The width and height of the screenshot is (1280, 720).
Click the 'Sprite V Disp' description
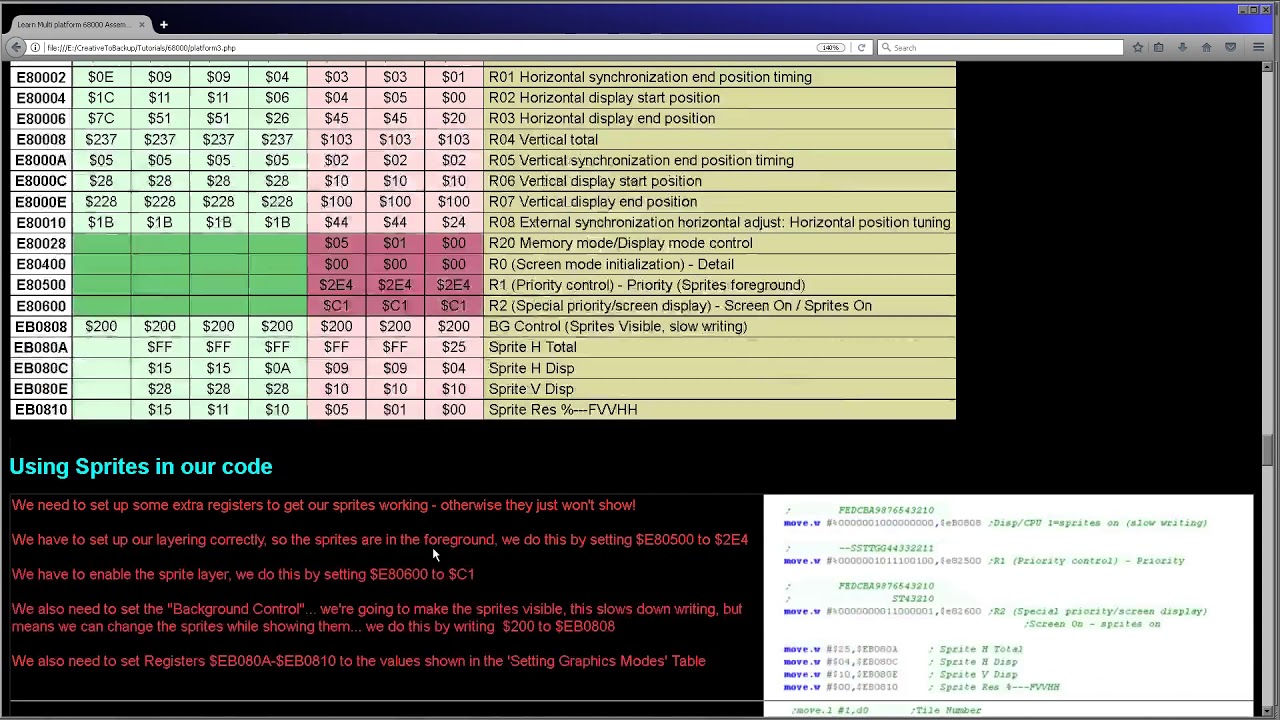531,389
